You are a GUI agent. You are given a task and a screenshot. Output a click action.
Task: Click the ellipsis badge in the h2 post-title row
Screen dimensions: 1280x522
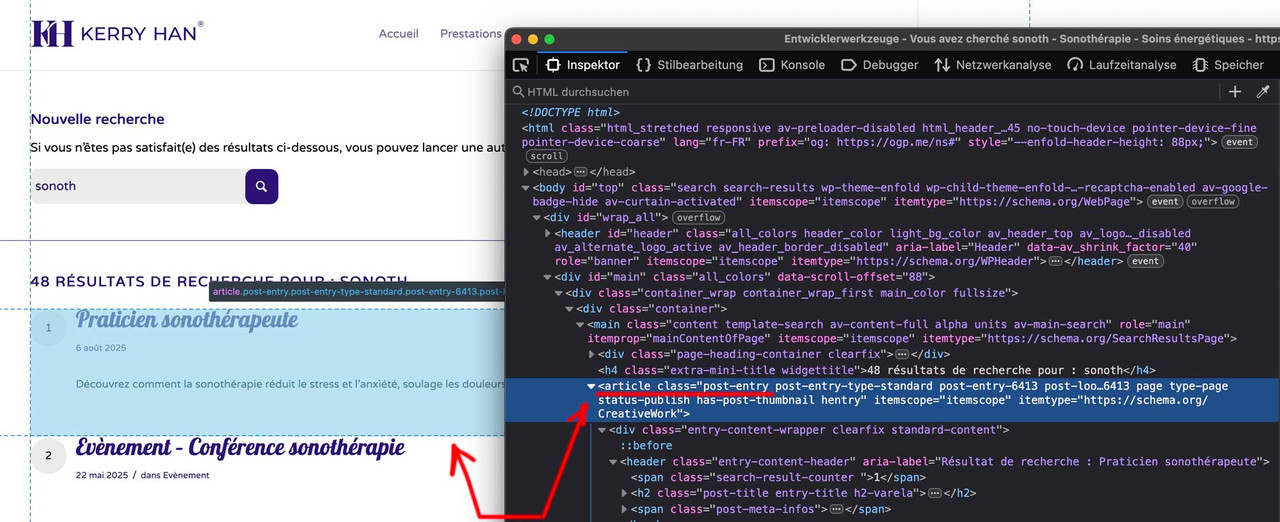933,493
